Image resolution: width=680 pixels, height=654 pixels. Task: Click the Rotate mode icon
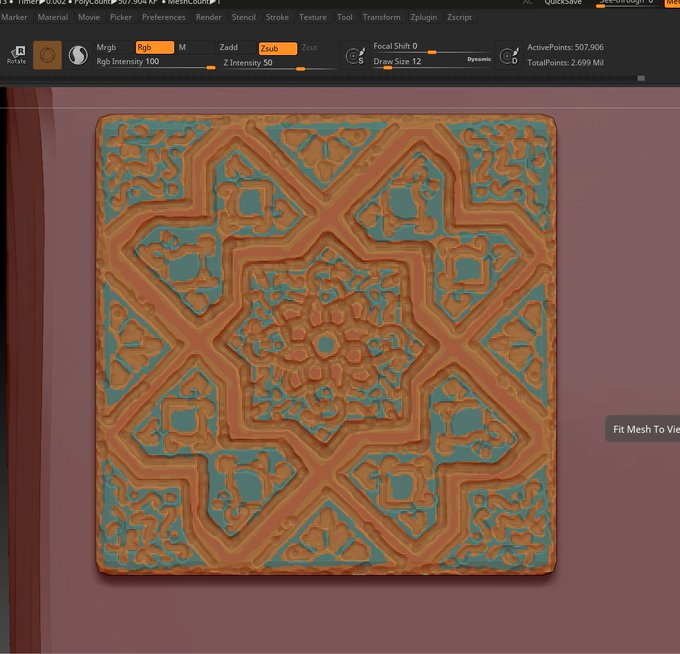pos(17,55)
